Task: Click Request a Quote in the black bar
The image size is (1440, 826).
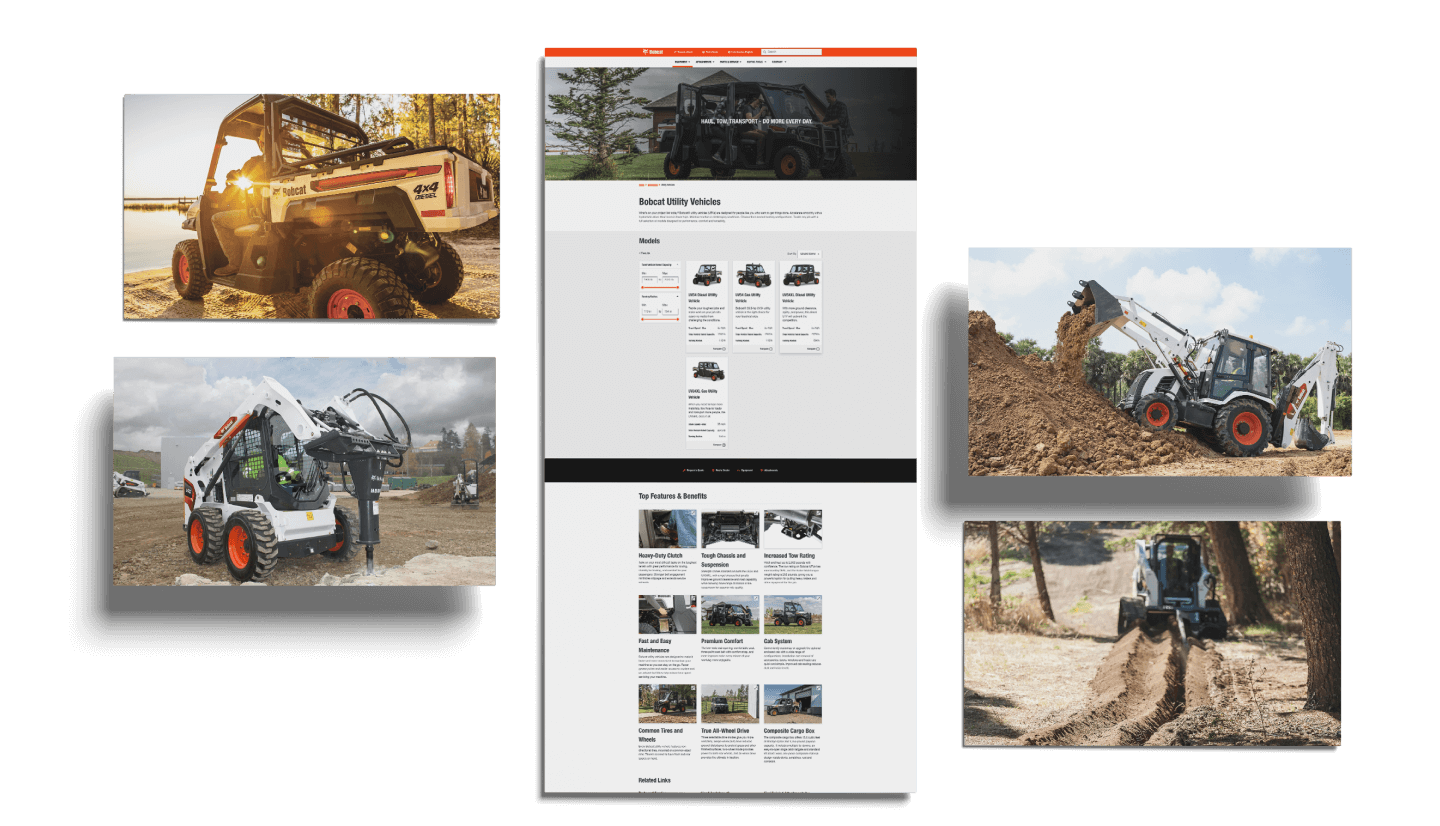Action: [694, 469]
